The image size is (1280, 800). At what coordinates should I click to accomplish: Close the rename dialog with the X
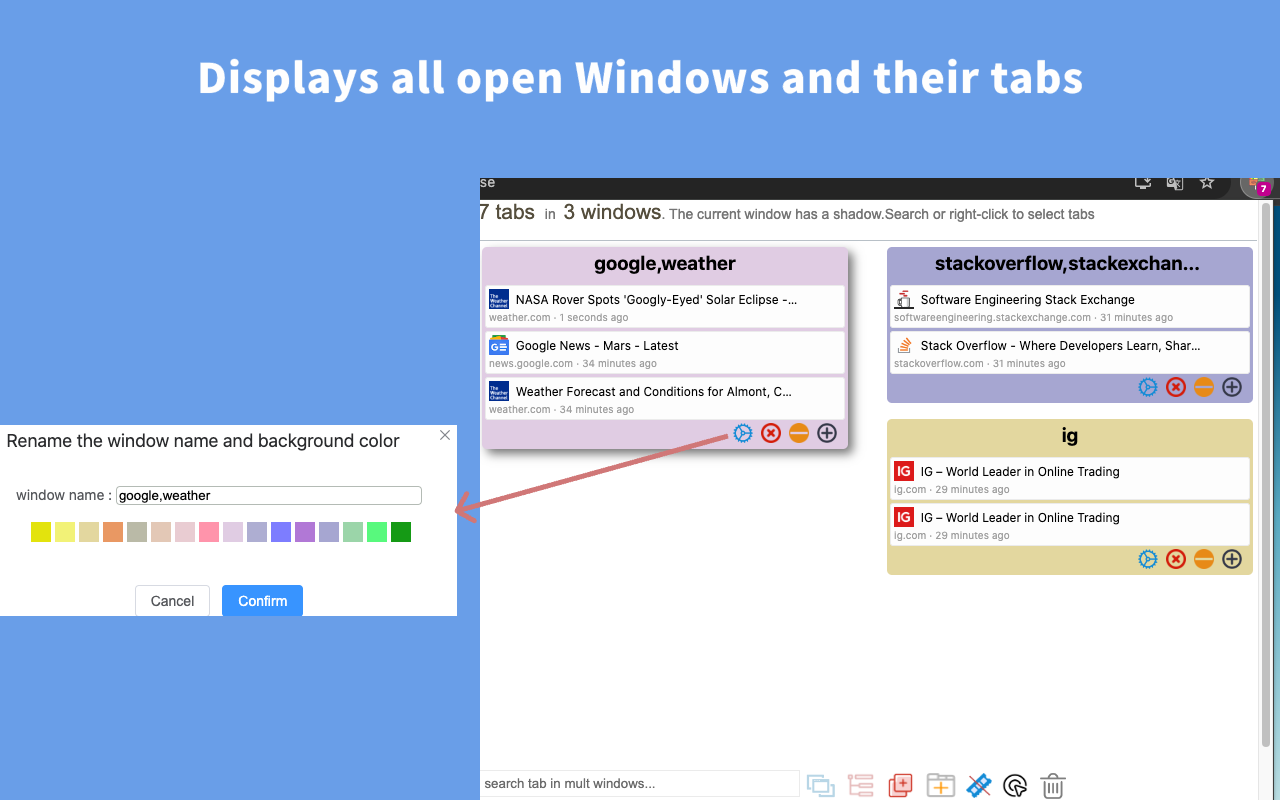pos(445,435)
